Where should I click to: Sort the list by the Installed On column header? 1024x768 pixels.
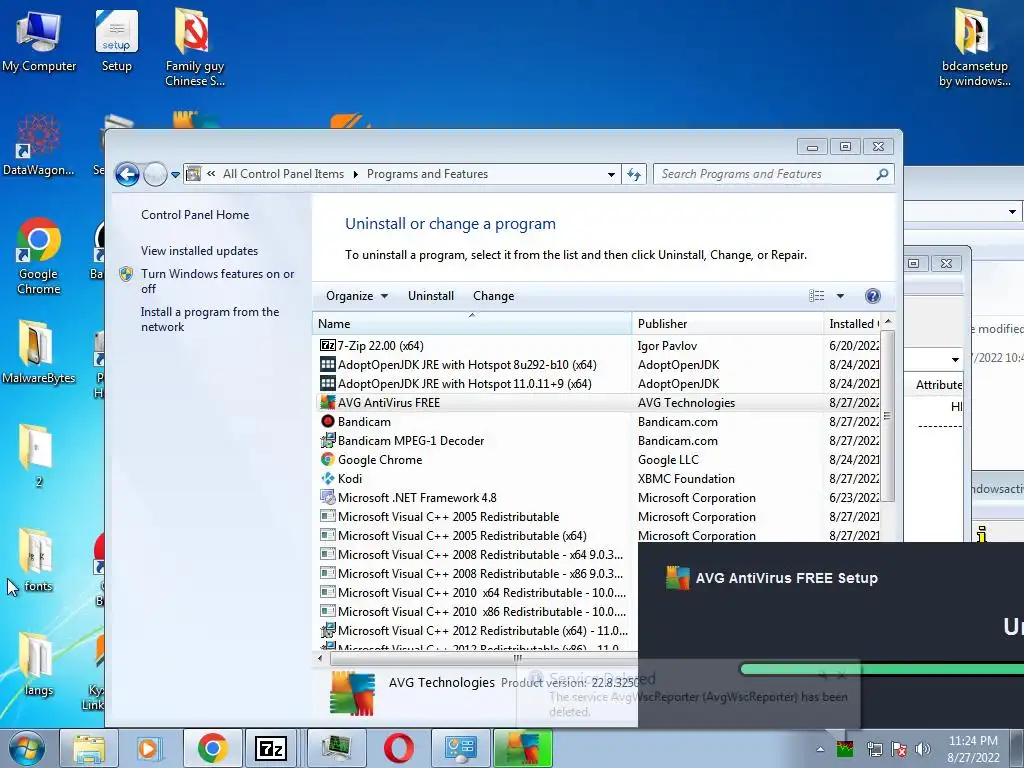click(x=852, y=324)
